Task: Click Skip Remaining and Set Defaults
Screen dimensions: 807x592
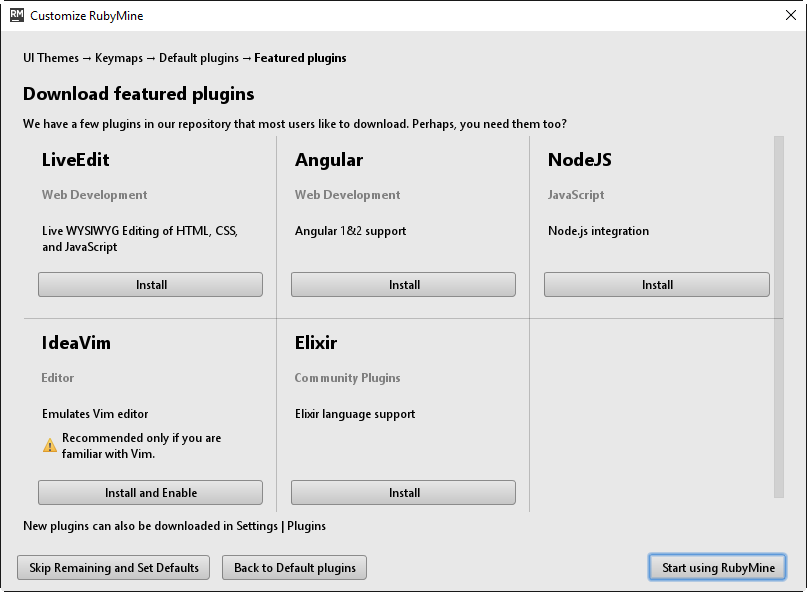Action: pyautogui.click(x=114, y=568)
